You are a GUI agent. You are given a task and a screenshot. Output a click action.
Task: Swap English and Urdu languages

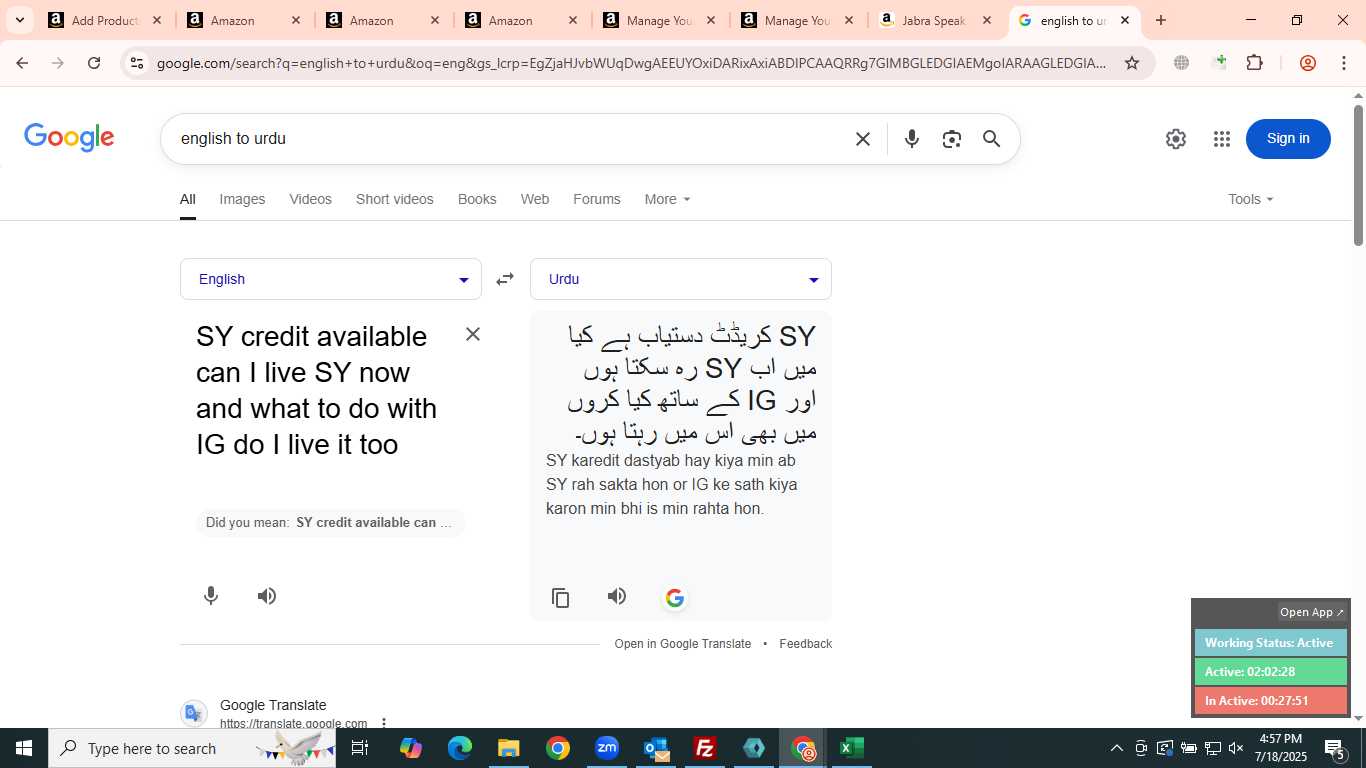(505, 279)
